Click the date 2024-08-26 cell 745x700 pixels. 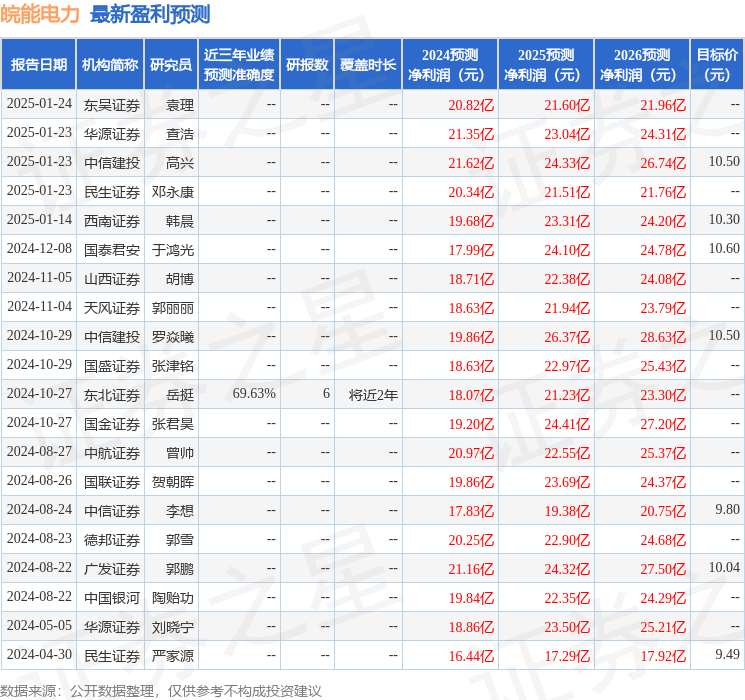coord(39,480)
